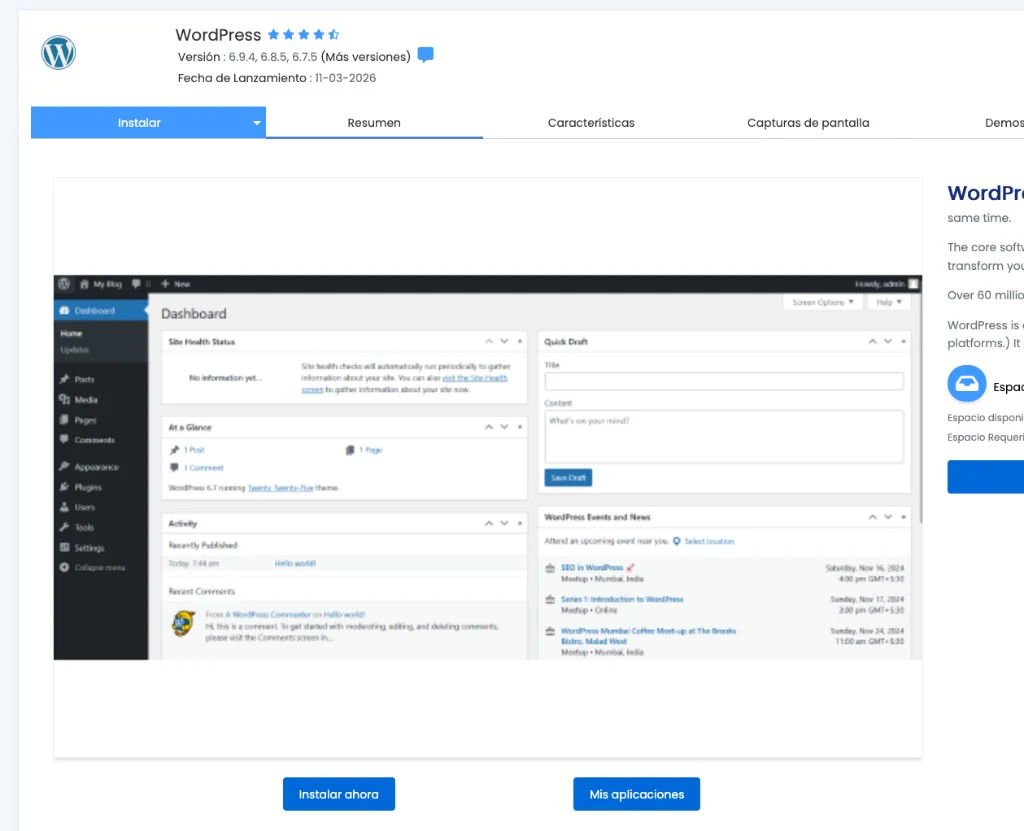Click the WordPress logo icon

click(x=59, y=53)
